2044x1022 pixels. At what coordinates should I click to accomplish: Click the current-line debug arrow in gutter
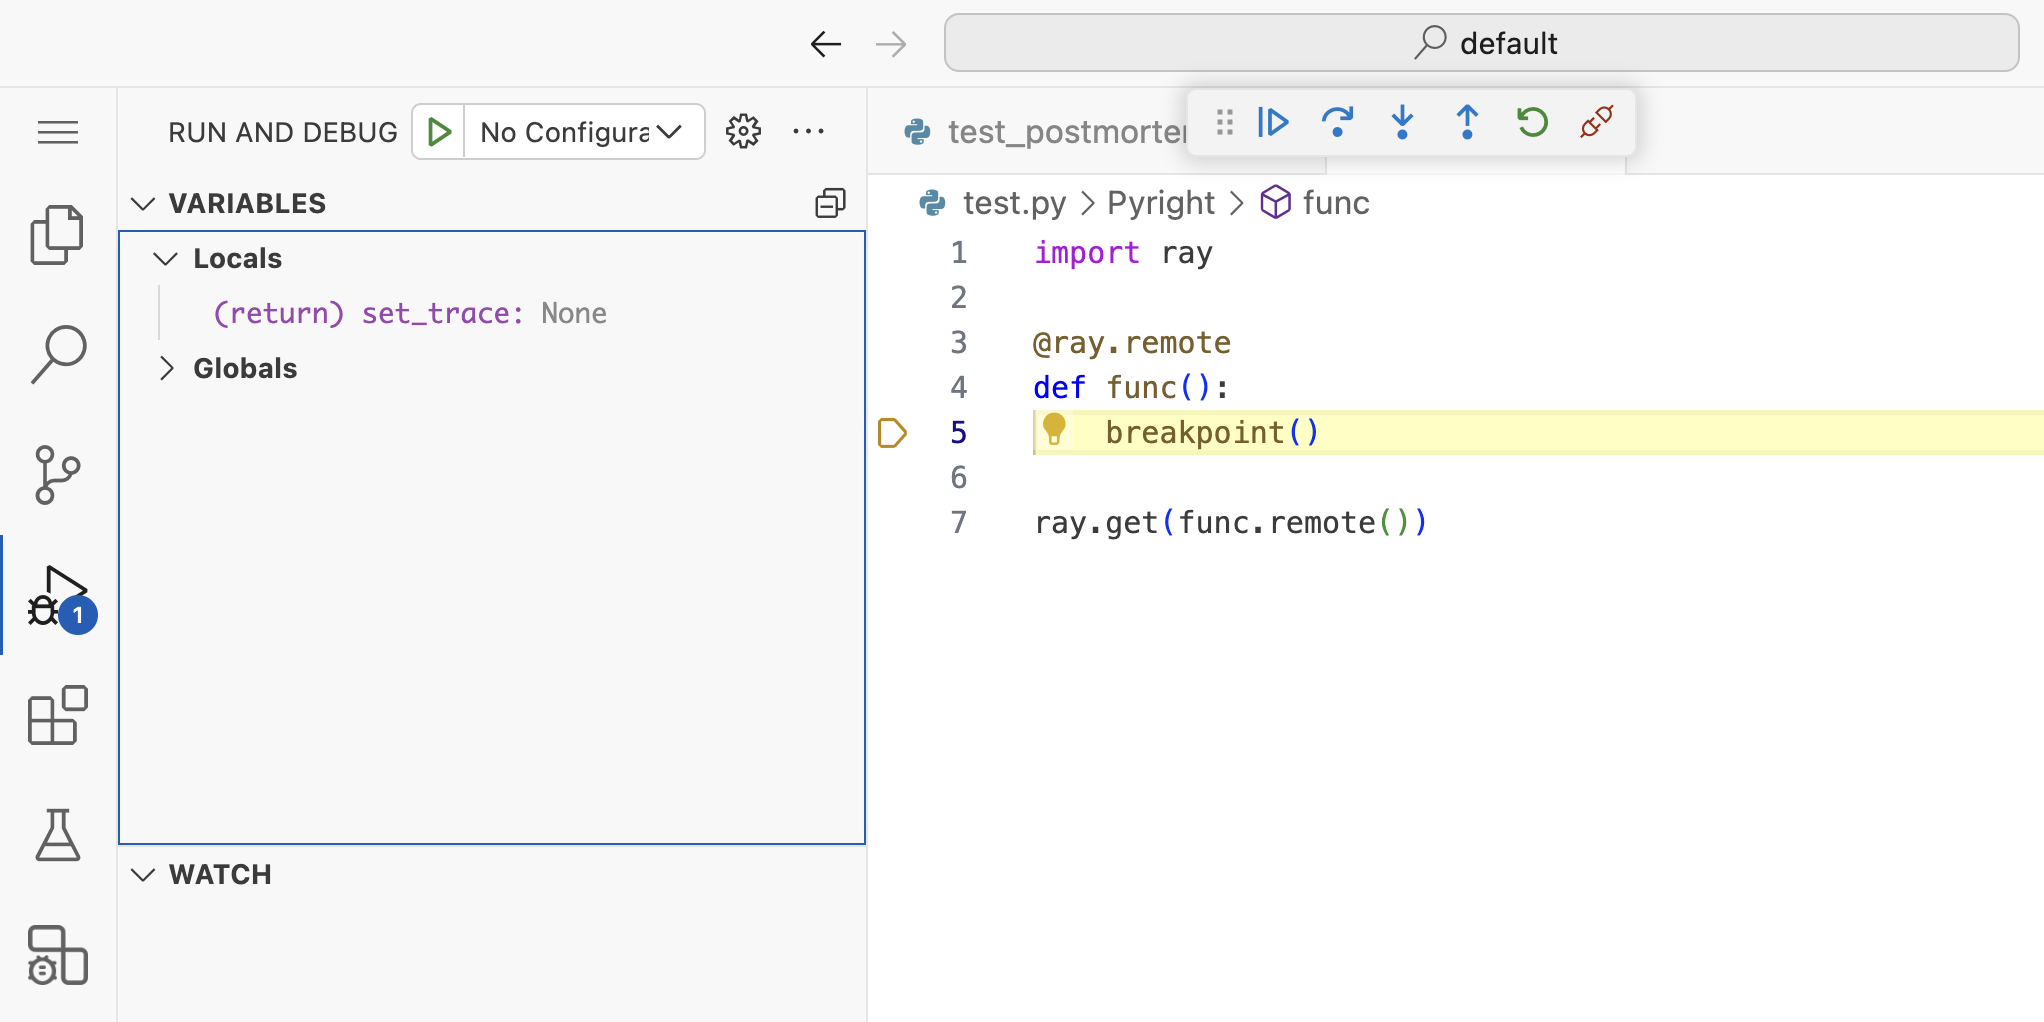point(892,433)
